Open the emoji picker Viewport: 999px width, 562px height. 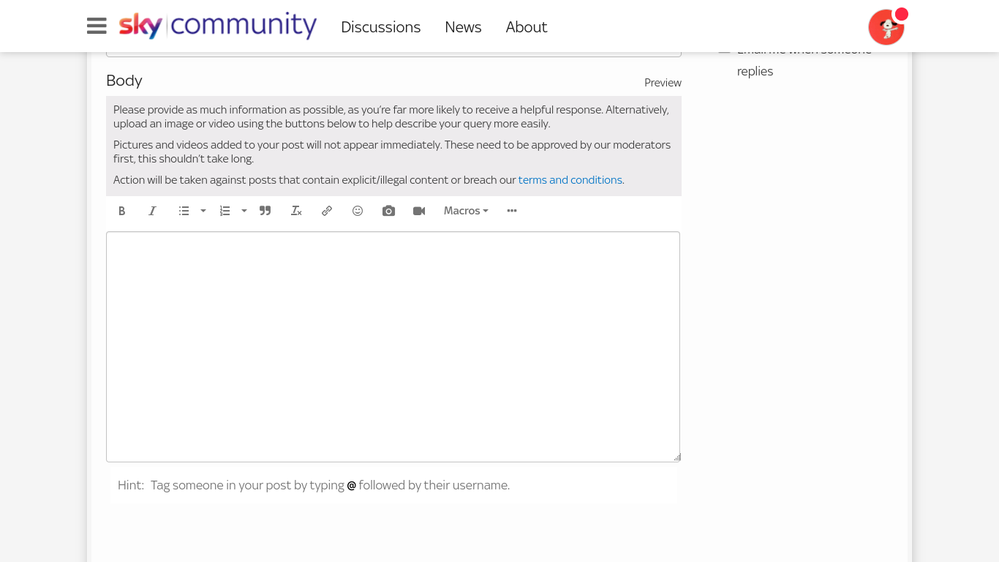tap(357, 211)
